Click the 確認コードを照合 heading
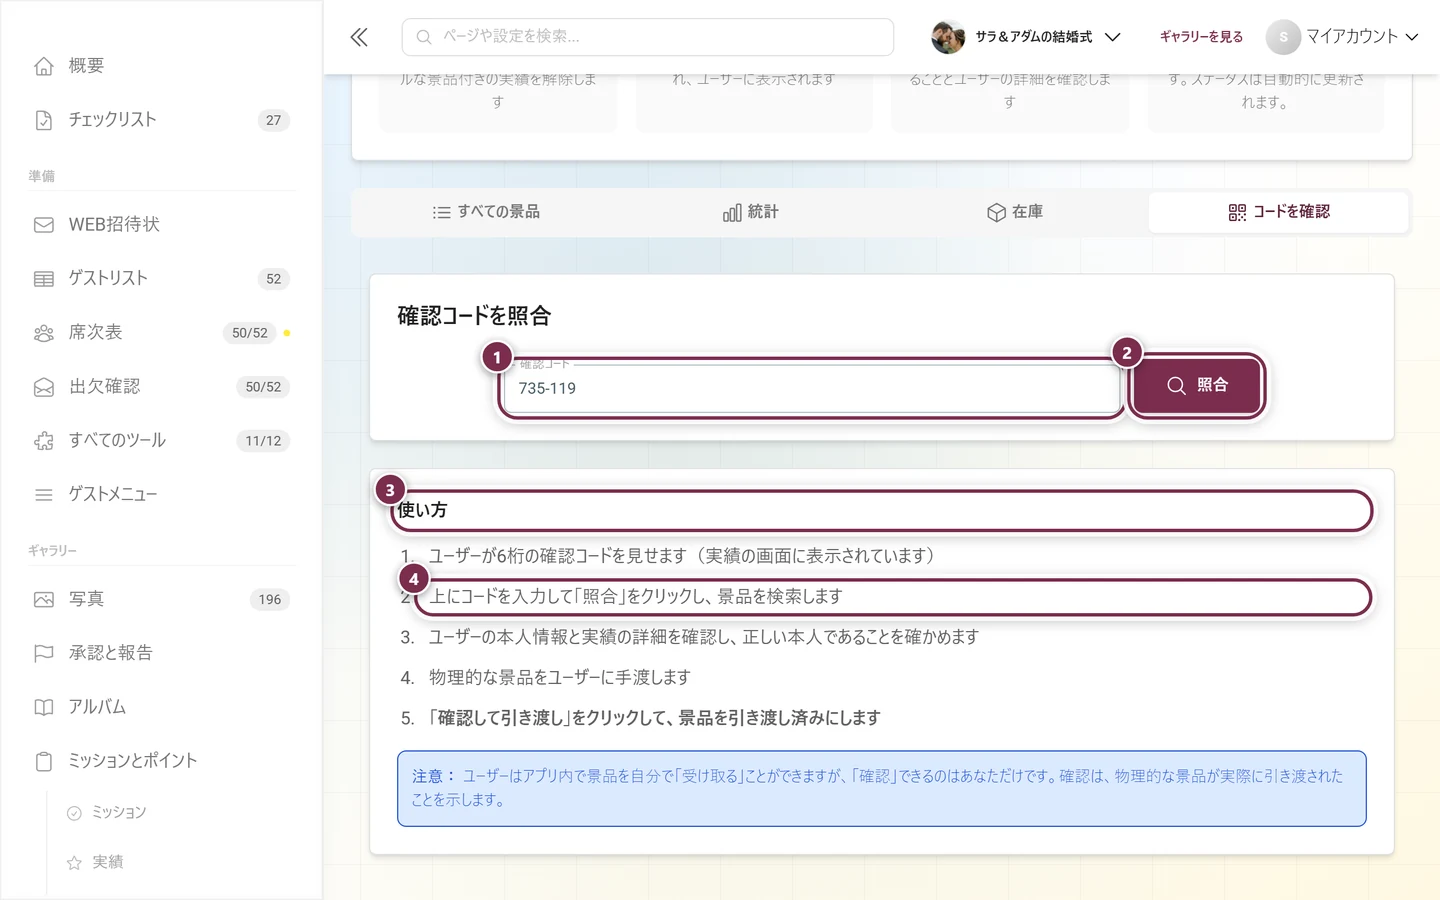Image resolution: width=1440 pixels, height=900 pixels. pyautogui.click(x=474, y=316)
